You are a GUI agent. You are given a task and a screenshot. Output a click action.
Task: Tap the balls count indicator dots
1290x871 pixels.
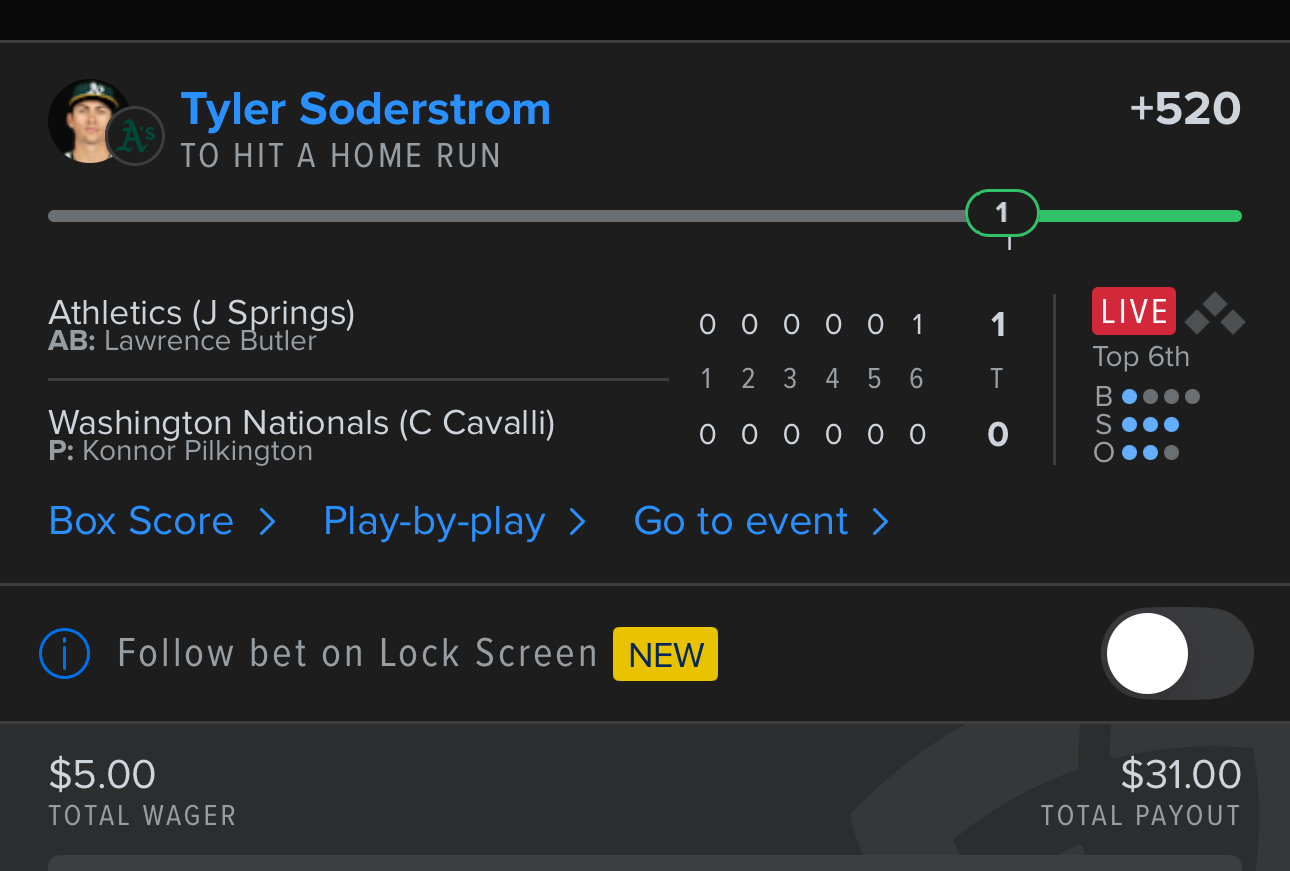(x=1160, y=397)
